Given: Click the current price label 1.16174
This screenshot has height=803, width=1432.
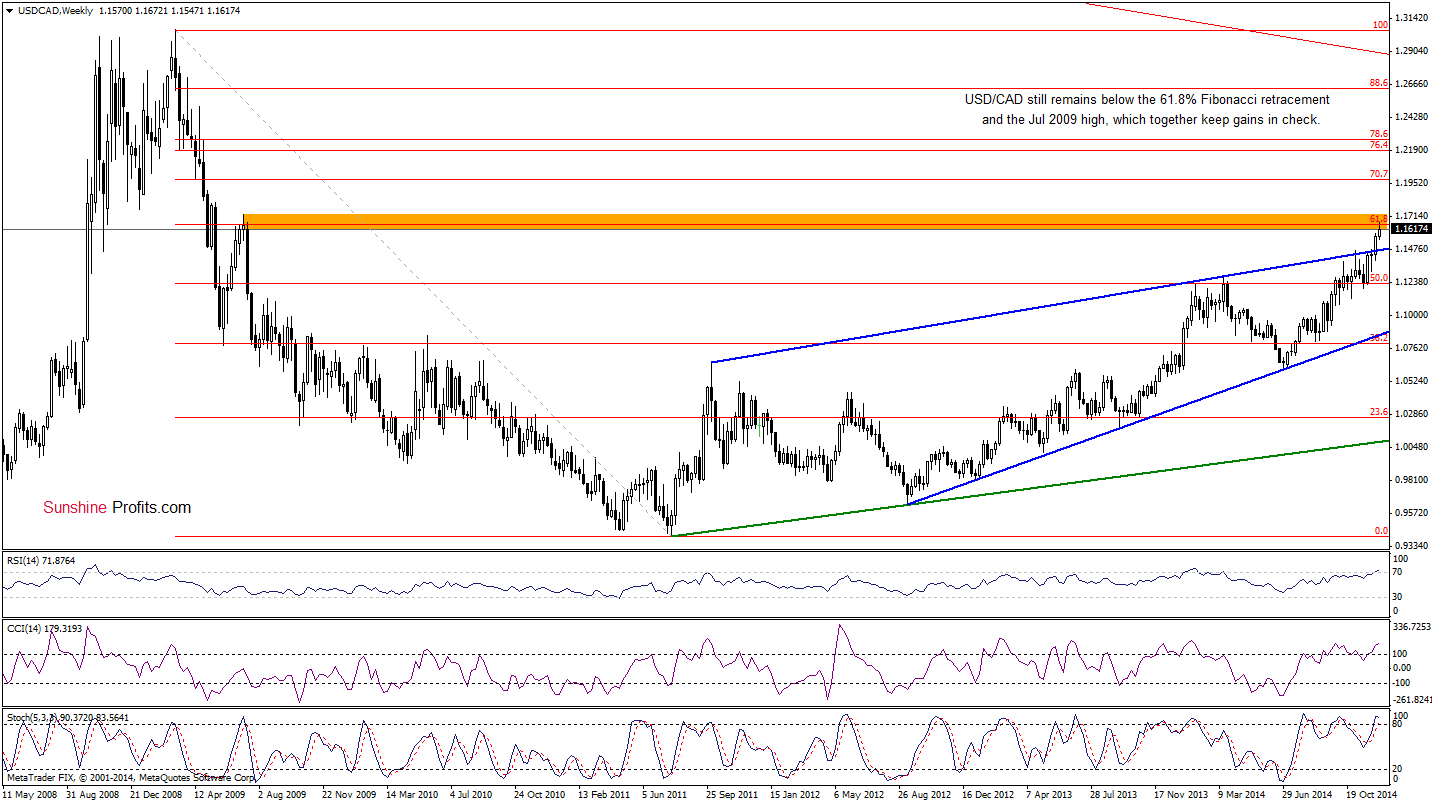Looking at the screenshot, I should pyautogui.click(x=1410, y=229).
